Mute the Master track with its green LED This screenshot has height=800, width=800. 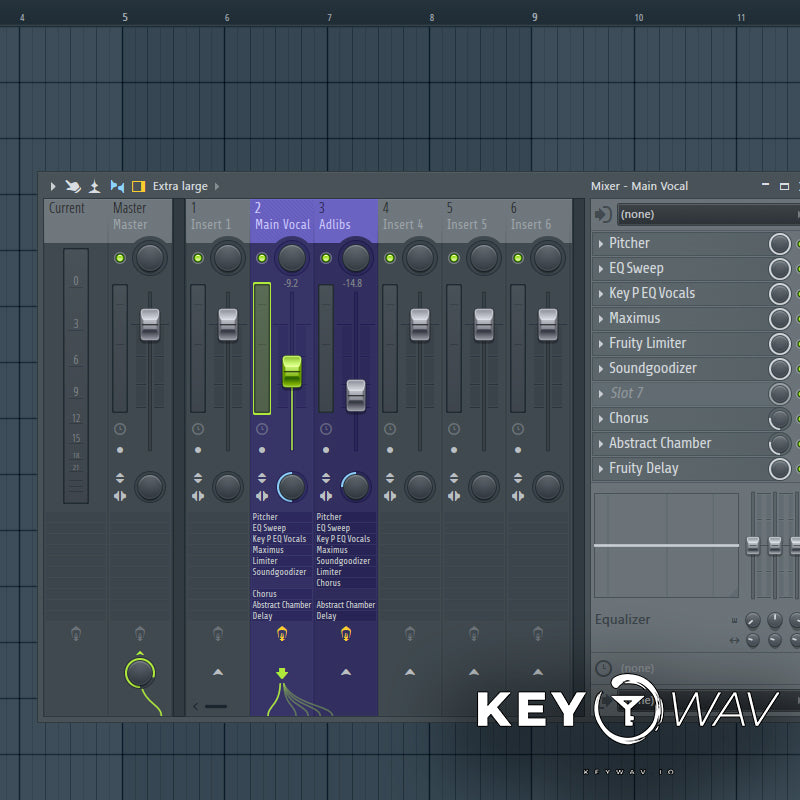120,258
